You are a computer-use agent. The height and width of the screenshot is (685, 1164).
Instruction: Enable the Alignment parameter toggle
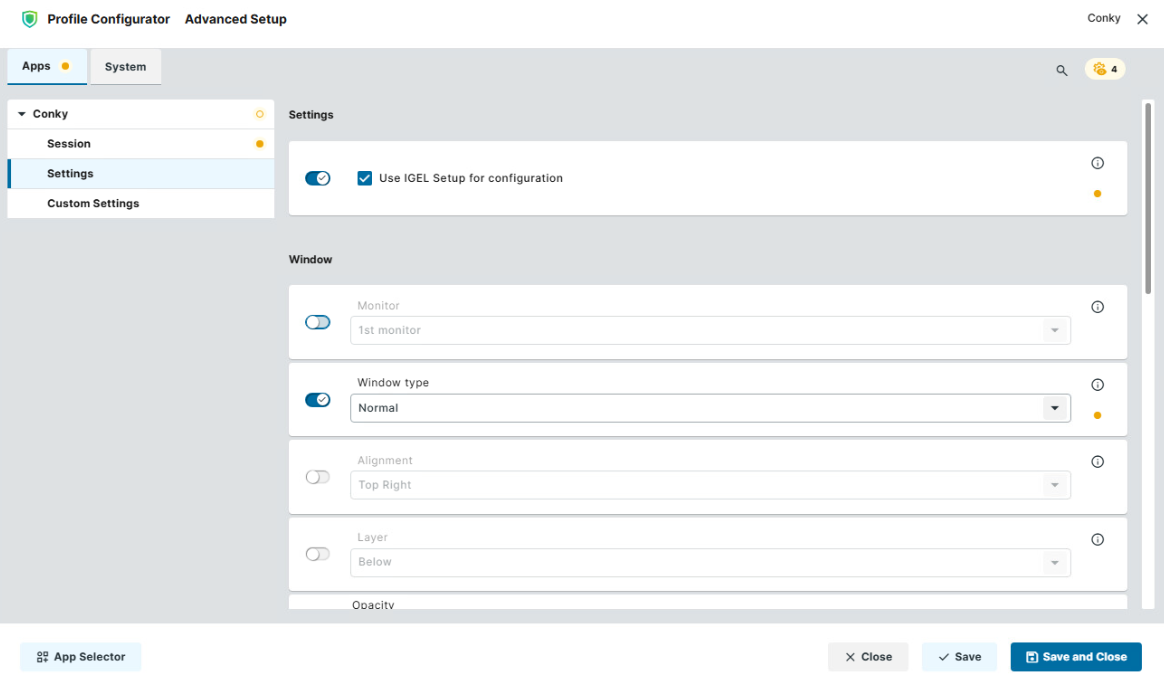point(318,477)
